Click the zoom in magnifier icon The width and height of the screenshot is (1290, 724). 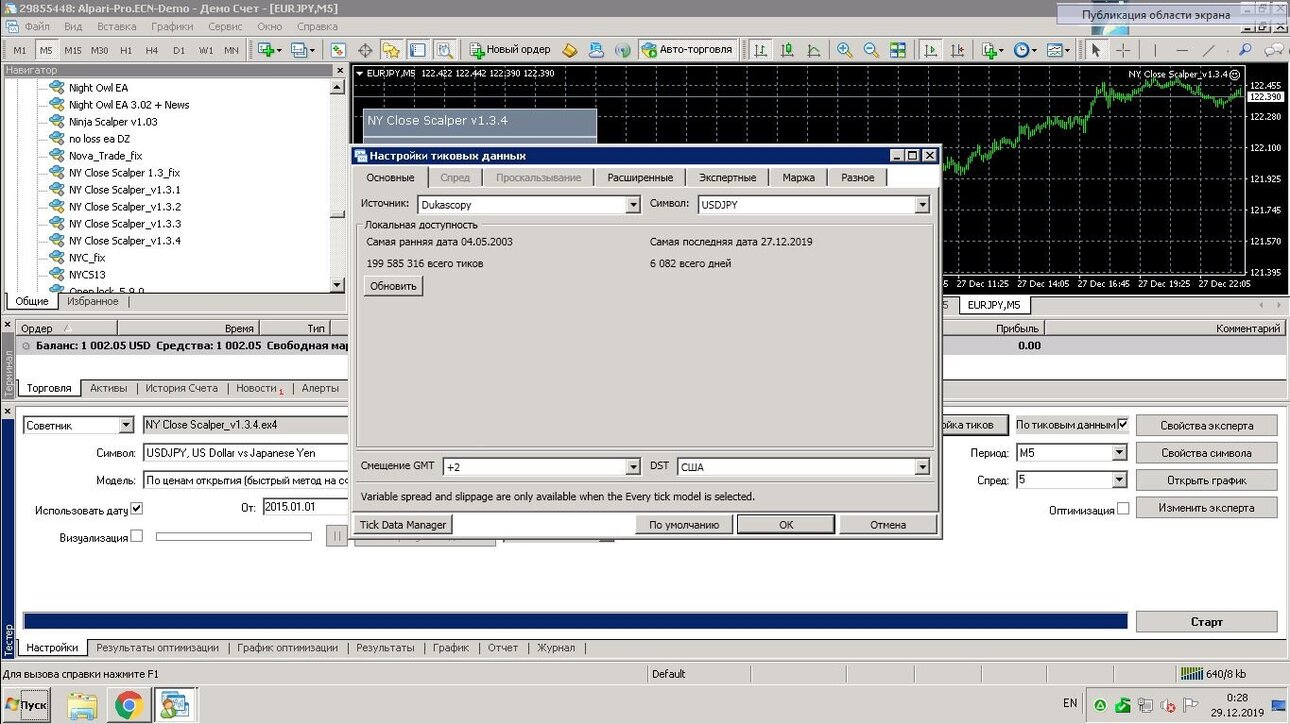[845, 49]
